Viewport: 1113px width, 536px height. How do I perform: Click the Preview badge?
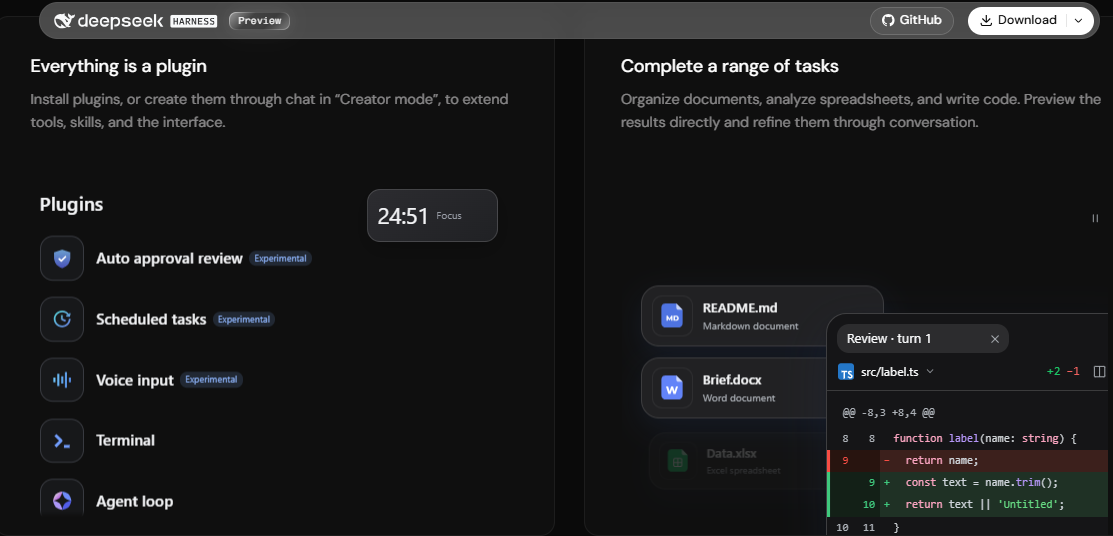(x=259, y=21)
